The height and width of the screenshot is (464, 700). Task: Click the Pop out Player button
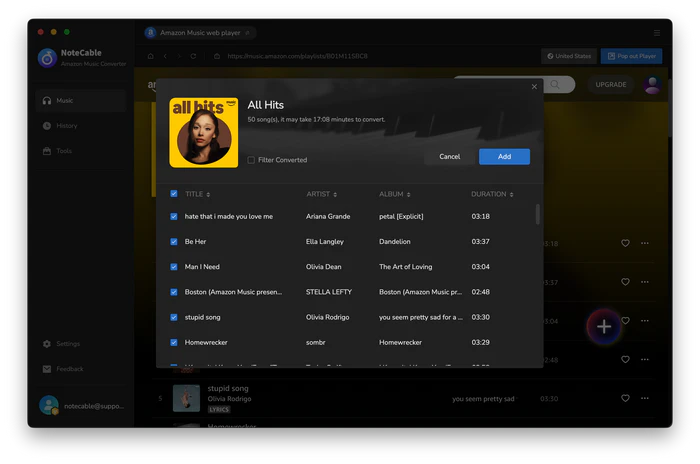coord(631,56)
